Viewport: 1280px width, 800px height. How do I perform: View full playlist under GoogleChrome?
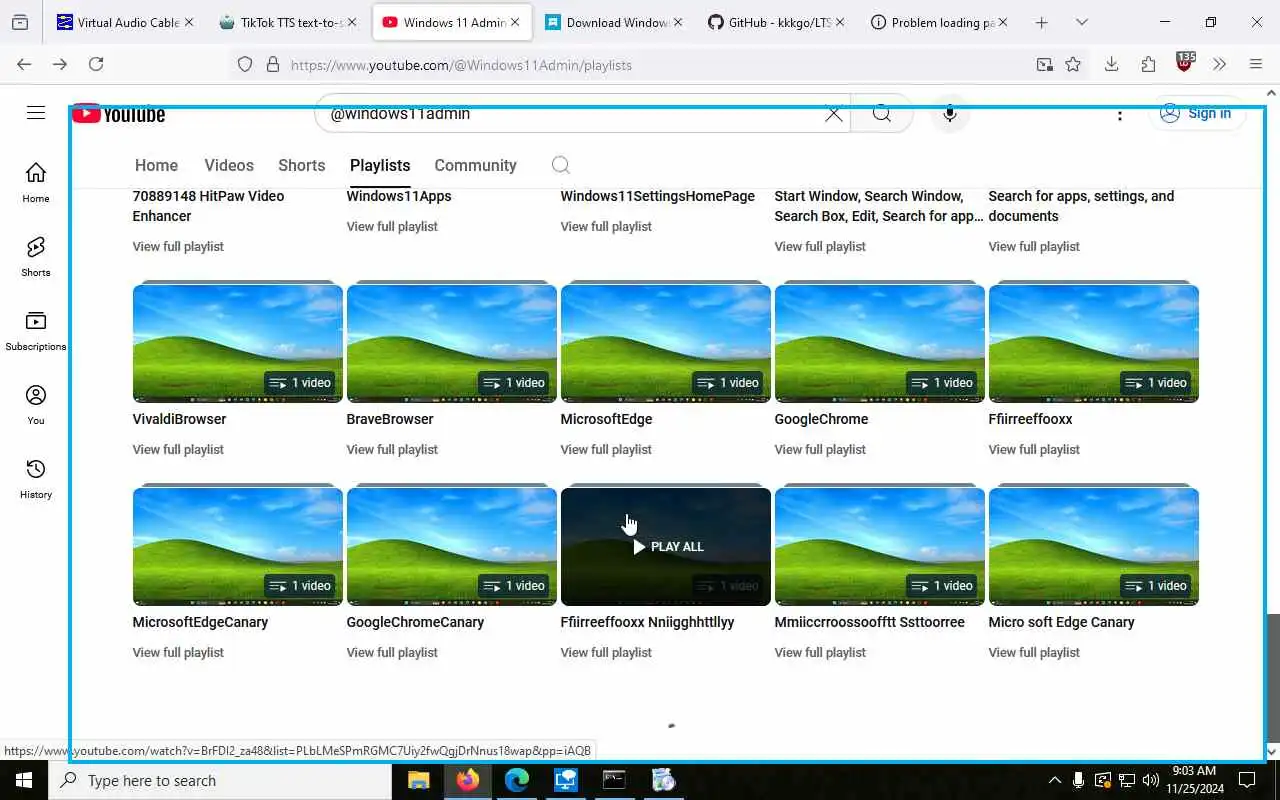820,449
